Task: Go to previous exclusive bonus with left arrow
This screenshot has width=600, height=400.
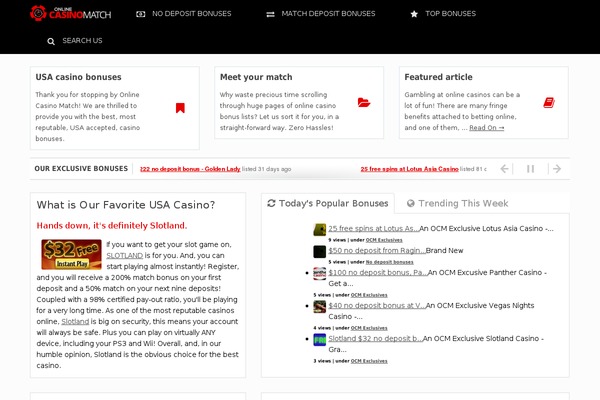Action: pos(504,169)
